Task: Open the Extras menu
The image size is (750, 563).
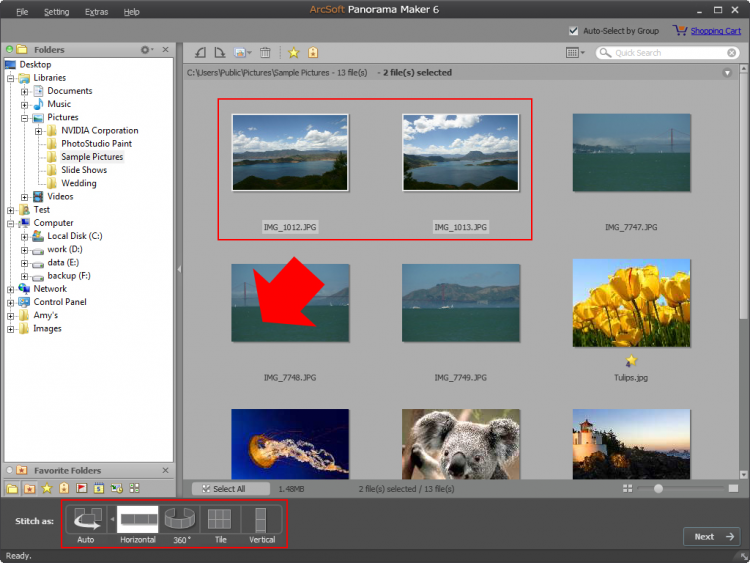Action: (x=97, y=12)
